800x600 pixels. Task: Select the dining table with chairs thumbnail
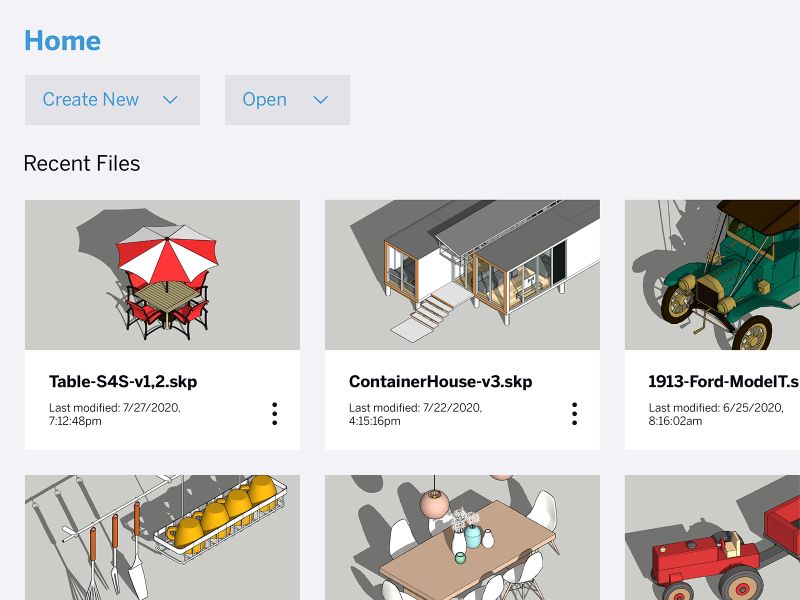462,537
